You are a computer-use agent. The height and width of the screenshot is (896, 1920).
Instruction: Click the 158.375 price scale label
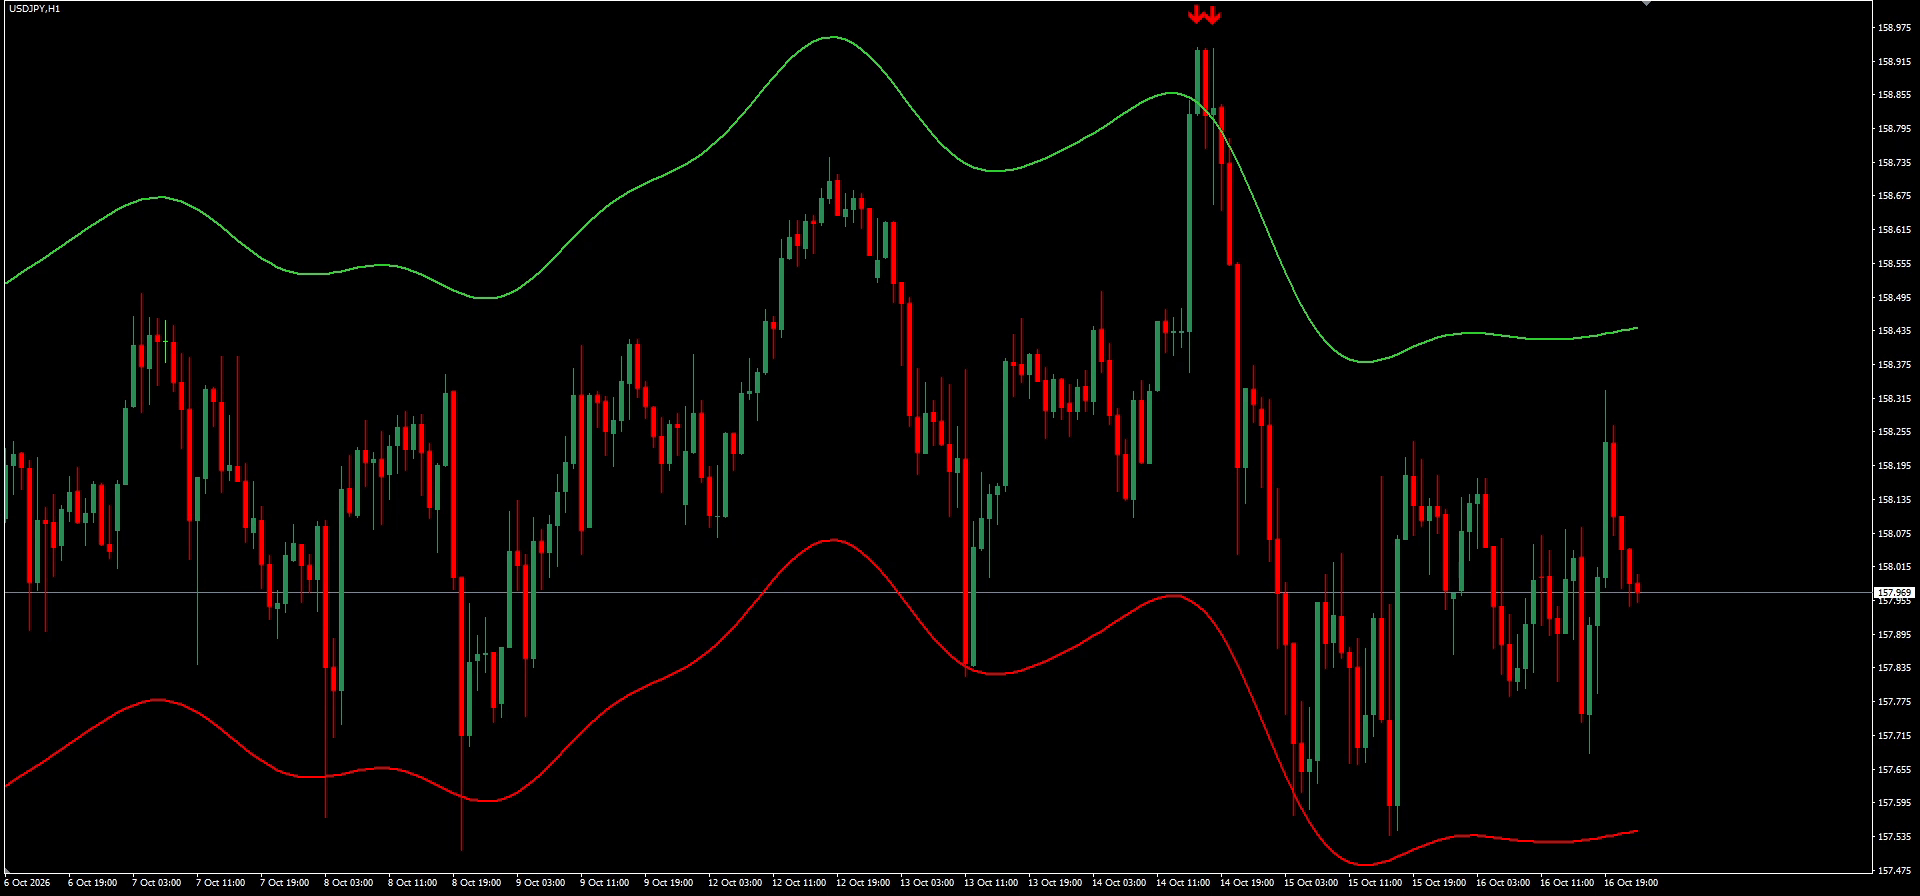coord(1894,365)
